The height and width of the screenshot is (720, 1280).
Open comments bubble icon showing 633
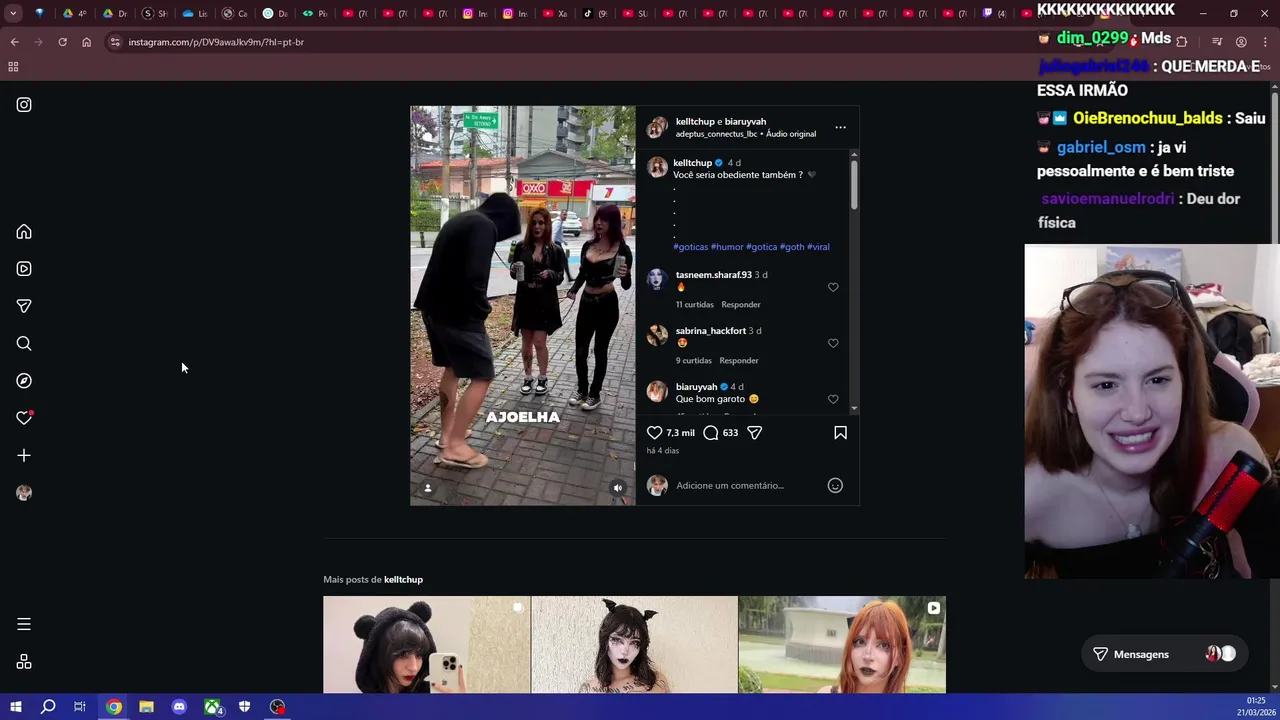tap(711, 433)
